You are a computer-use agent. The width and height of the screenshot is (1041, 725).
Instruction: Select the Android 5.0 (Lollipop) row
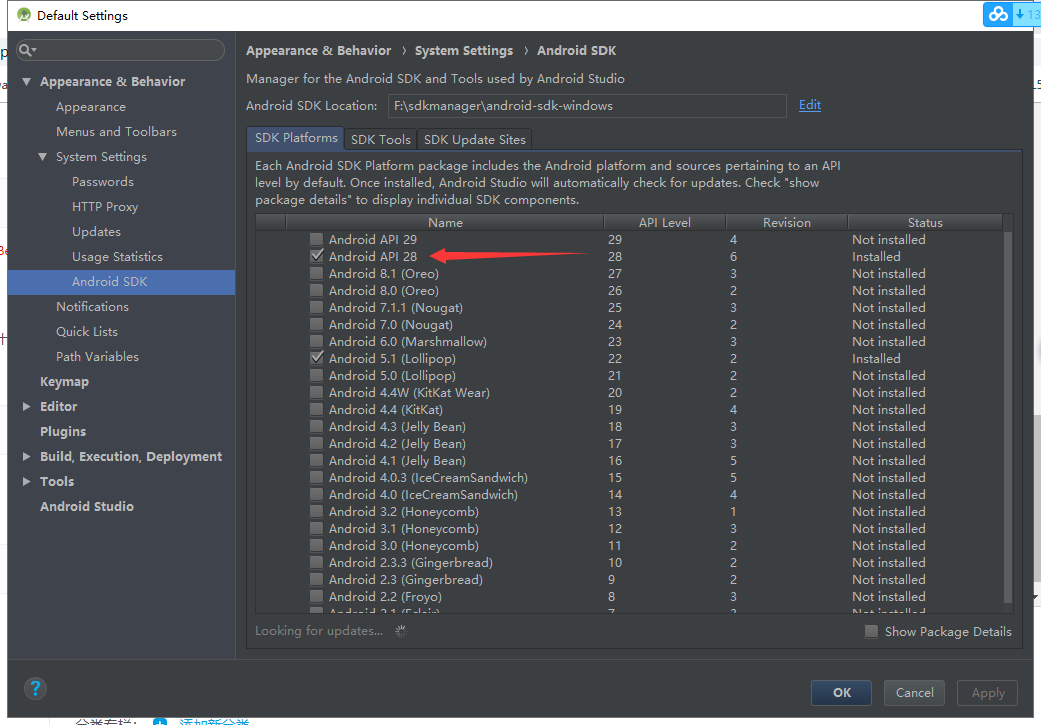(x=629, y=375)
